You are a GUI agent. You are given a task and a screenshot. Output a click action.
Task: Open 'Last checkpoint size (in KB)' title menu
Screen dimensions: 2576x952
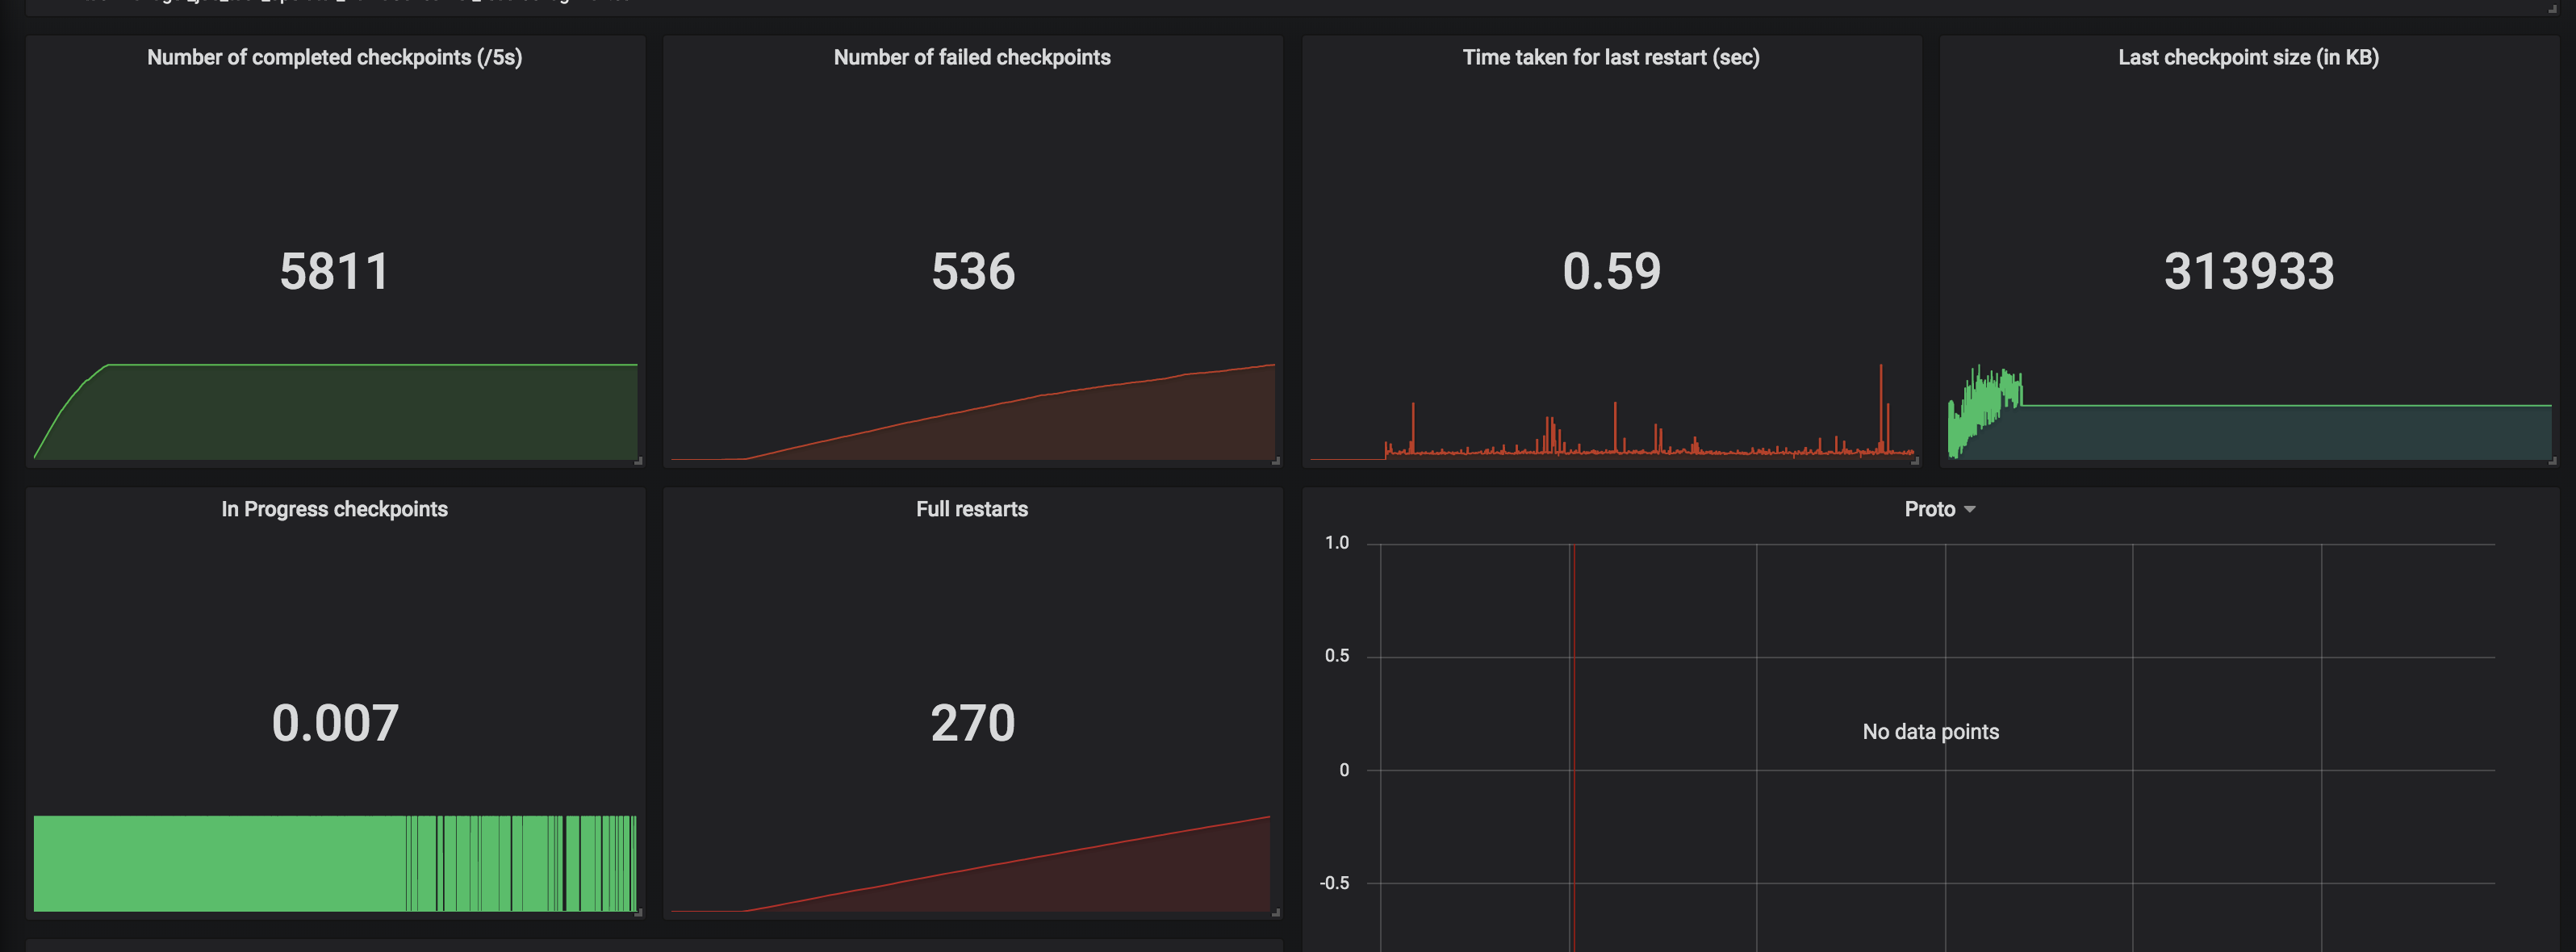tap(2248, 58)
